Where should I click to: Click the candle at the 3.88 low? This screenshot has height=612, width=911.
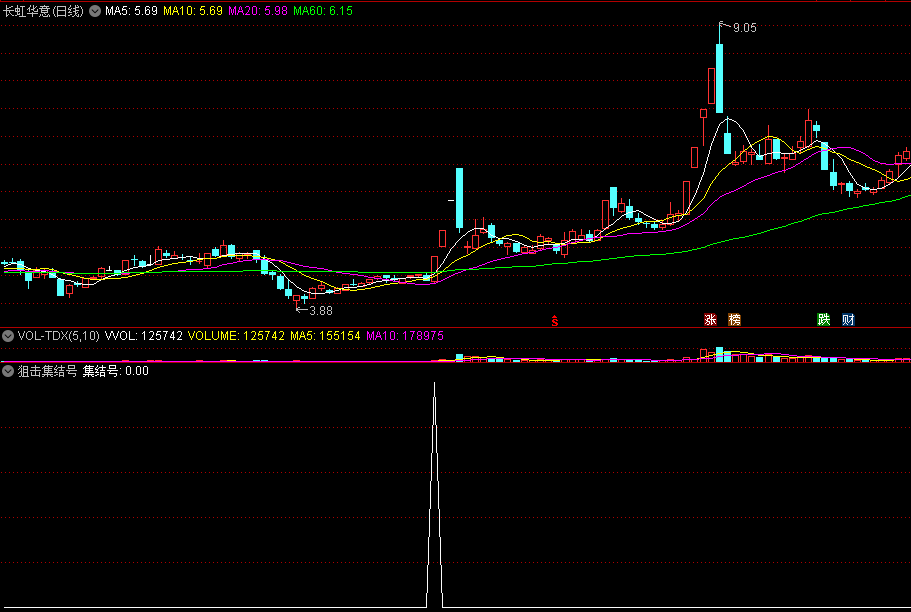297,300
